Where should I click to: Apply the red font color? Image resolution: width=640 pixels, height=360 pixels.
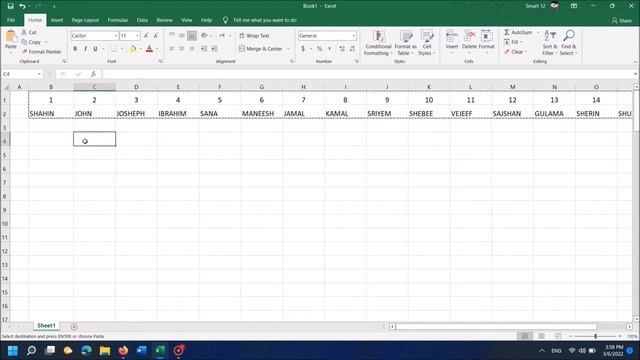(x=149, y=49)
